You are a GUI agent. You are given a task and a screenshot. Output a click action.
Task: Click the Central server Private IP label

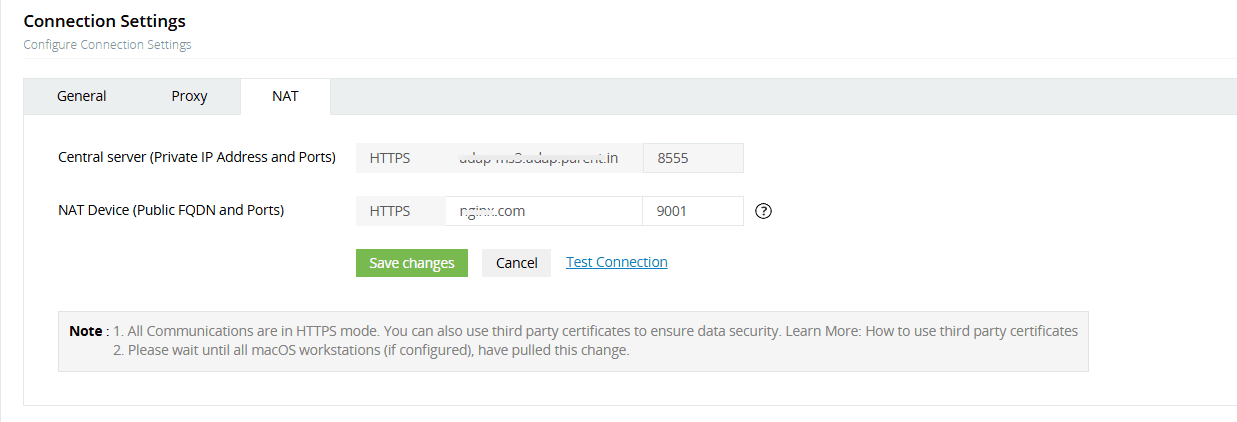[x=196, y=157]
